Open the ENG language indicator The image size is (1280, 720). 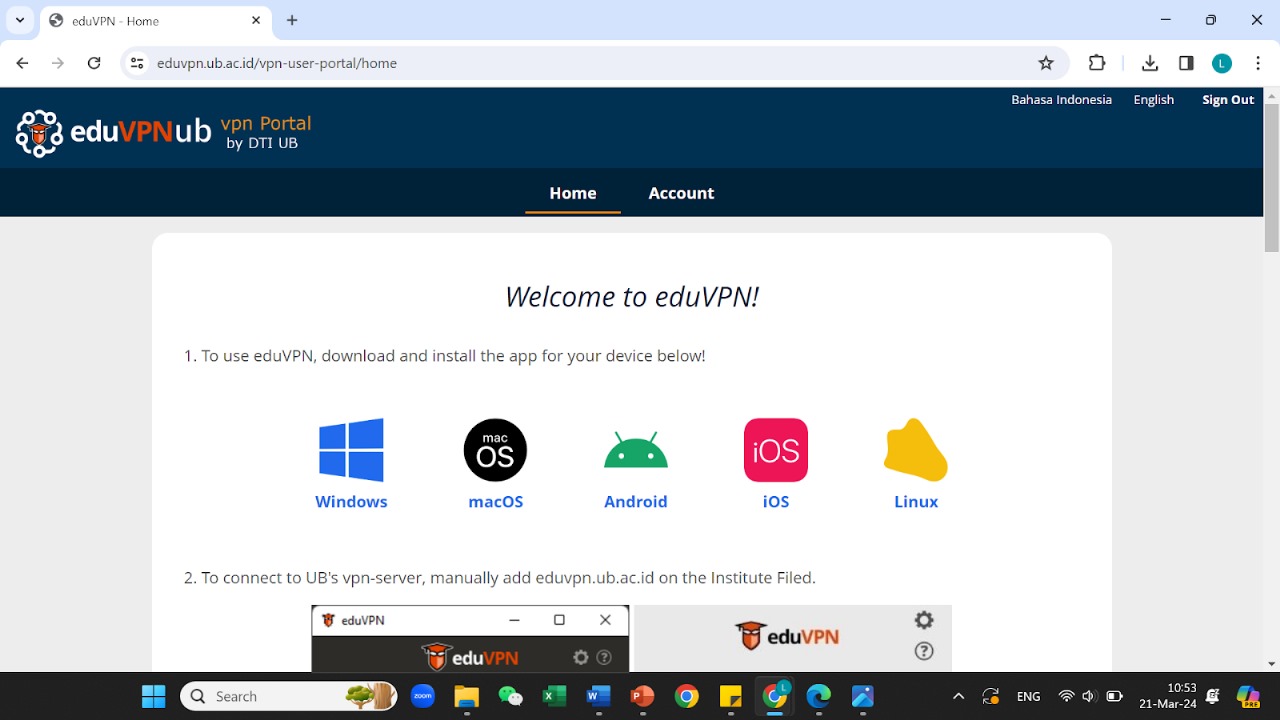(1028, 696)
